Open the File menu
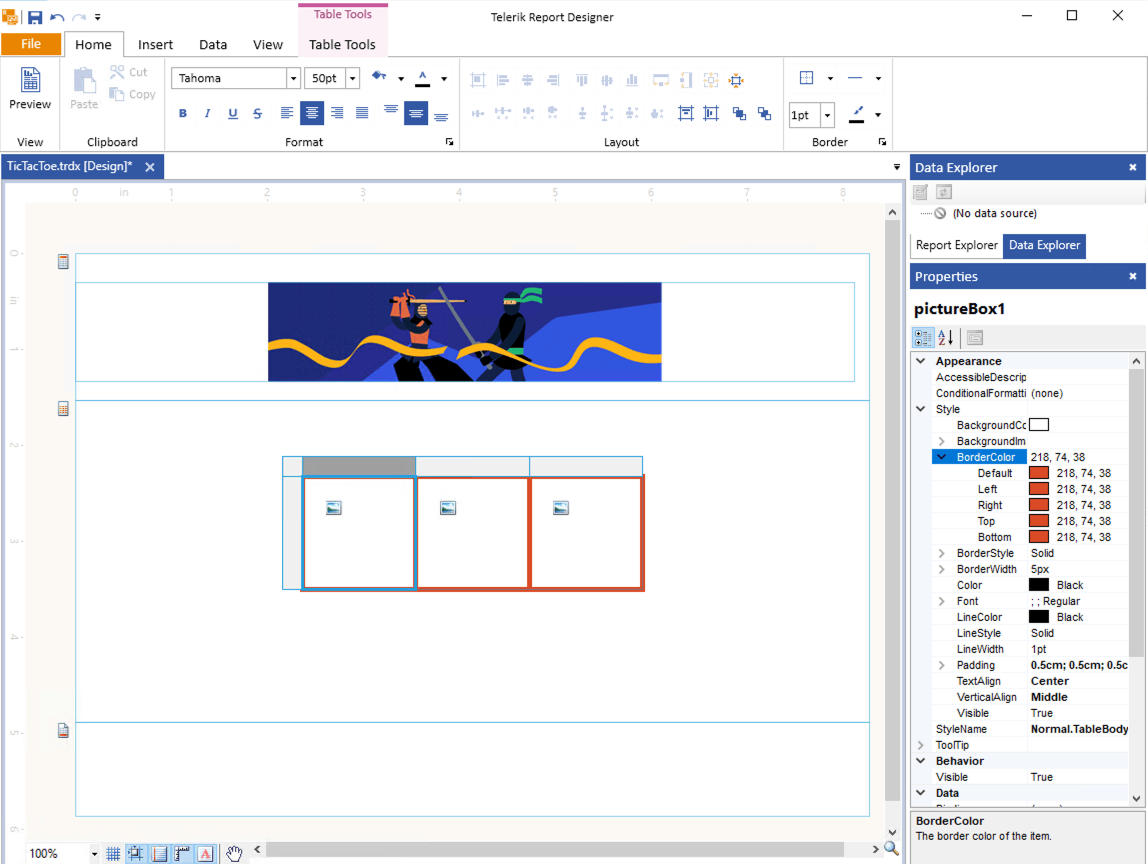The height and width of the screenshot is (864, 1148). click(31, 44)
